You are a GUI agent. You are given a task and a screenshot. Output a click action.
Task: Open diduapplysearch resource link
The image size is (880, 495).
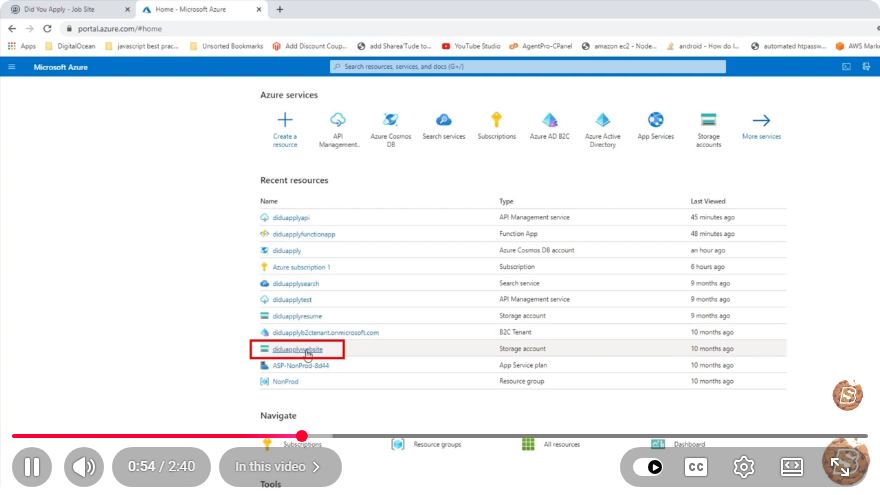pyautogui.click(x=296, y=283)
